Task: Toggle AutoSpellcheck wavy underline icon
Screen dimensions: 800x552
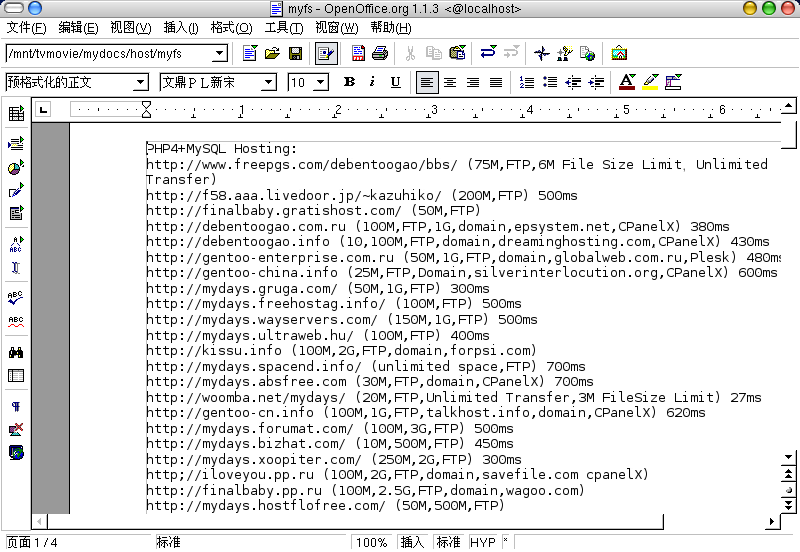Action: (x=16, y=321)
